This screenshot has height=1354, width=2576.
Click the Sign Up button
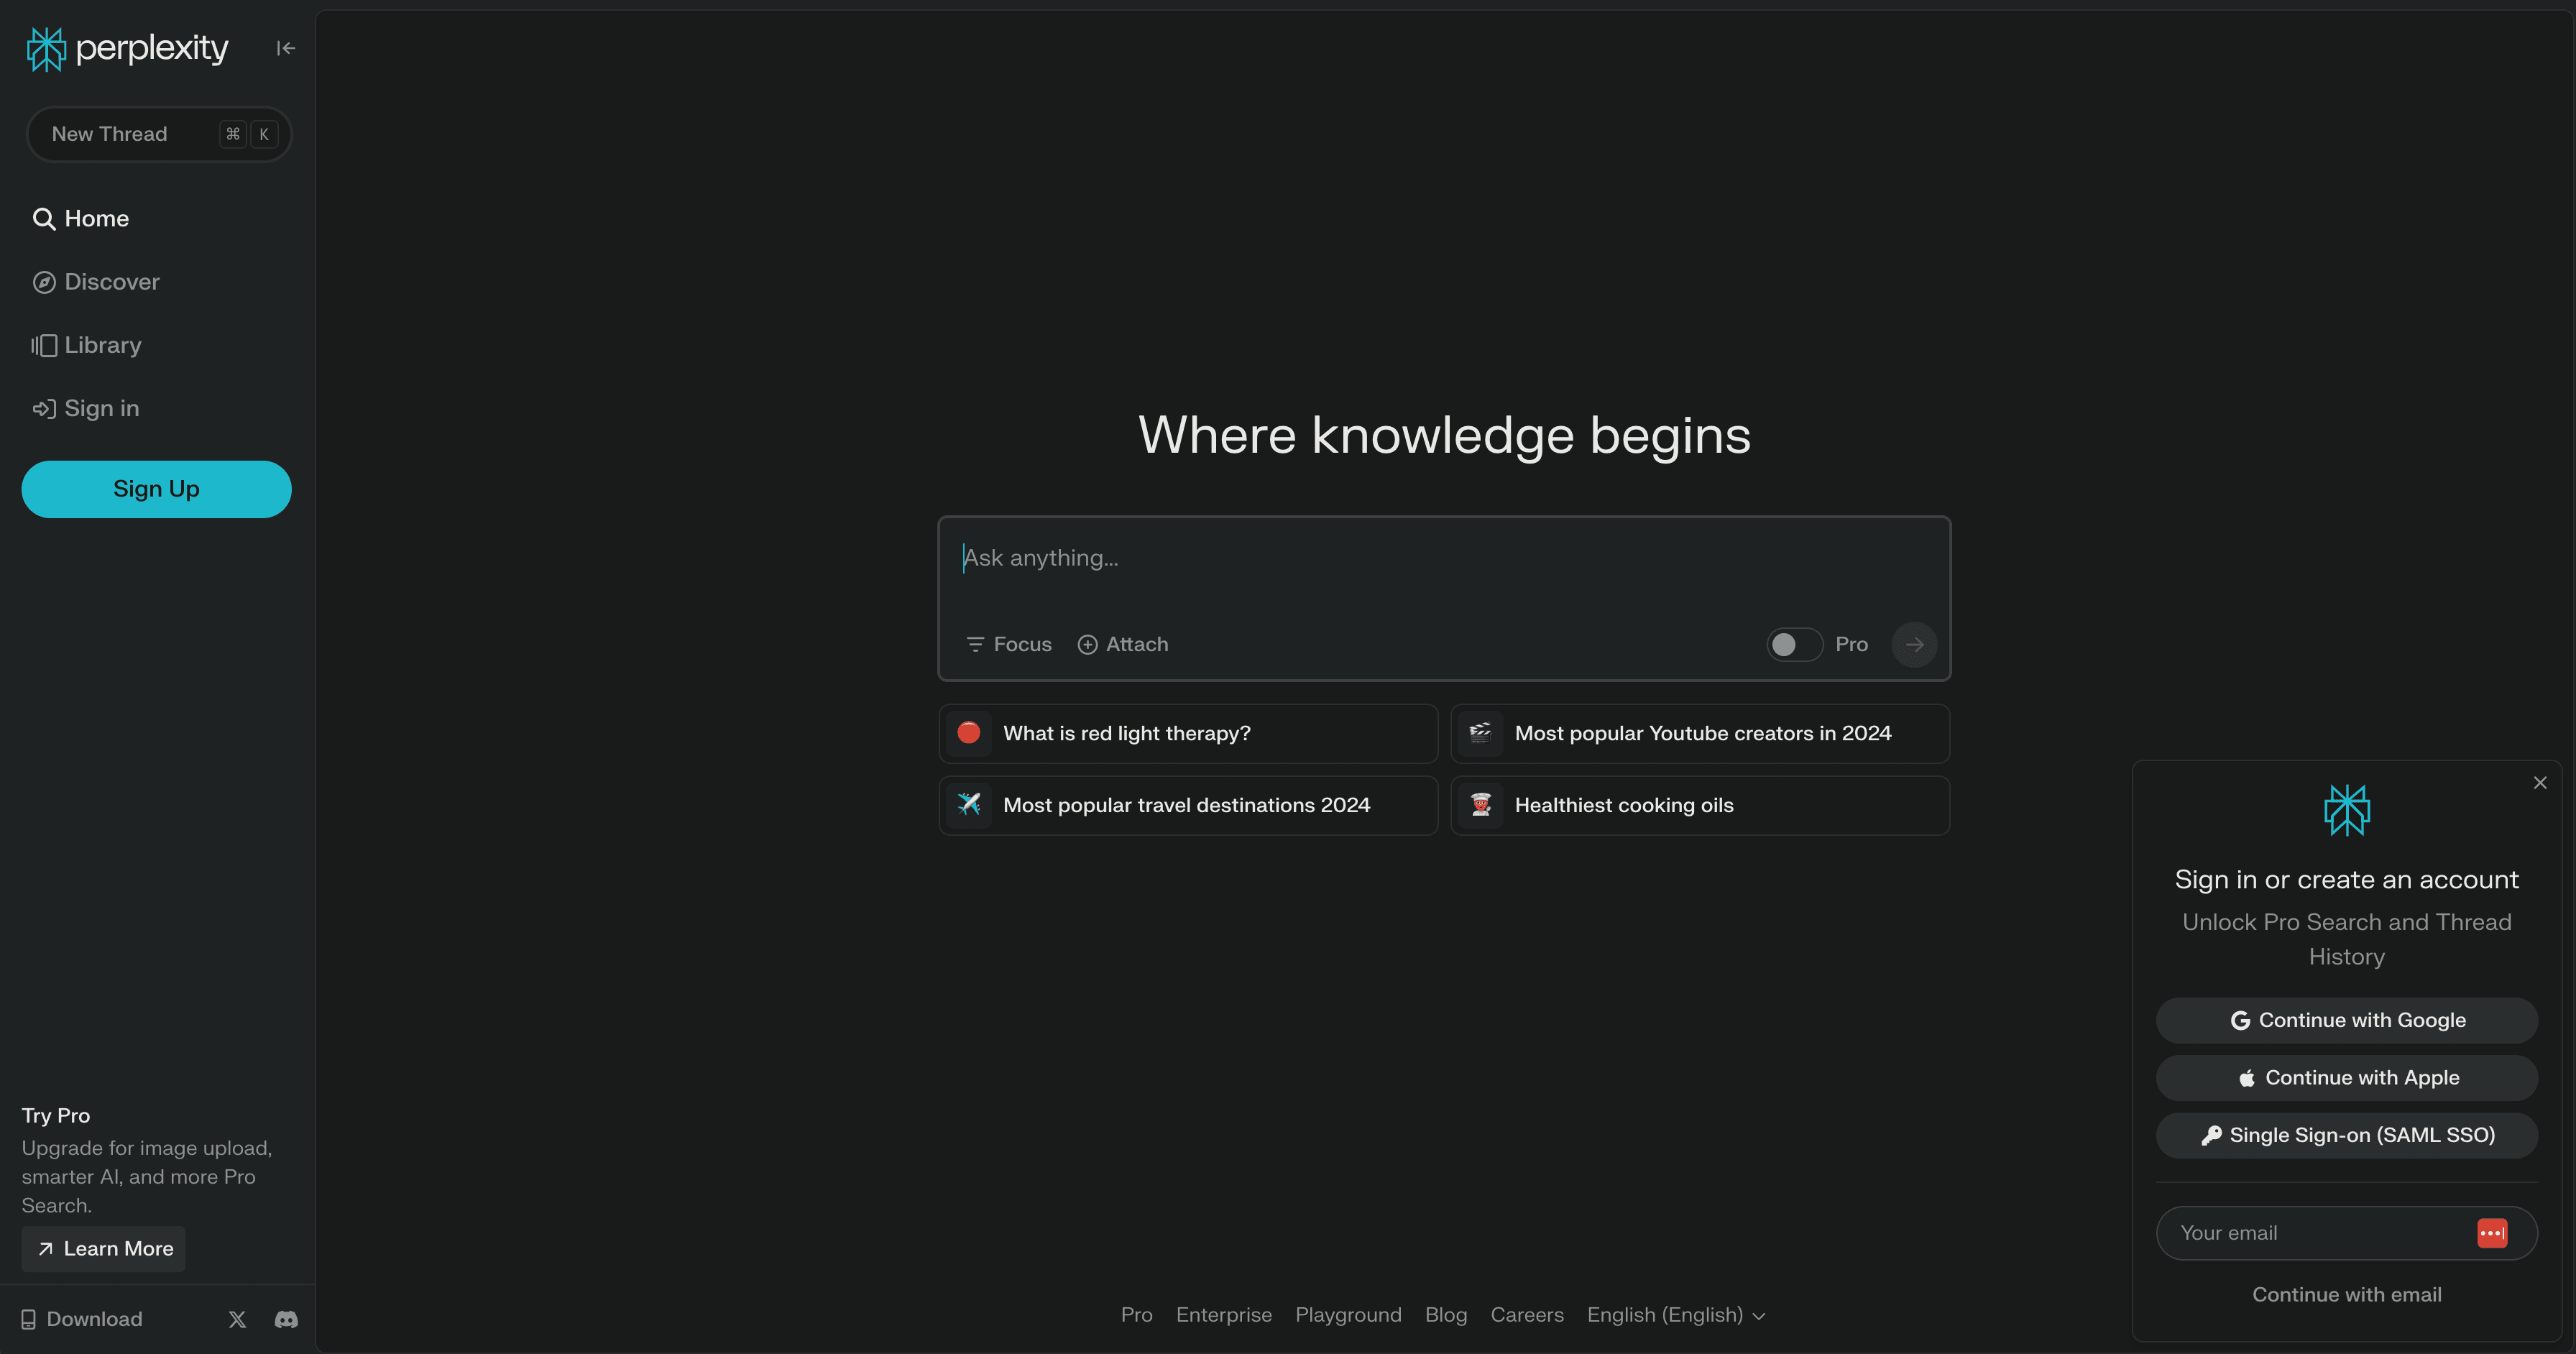point(156,489)
